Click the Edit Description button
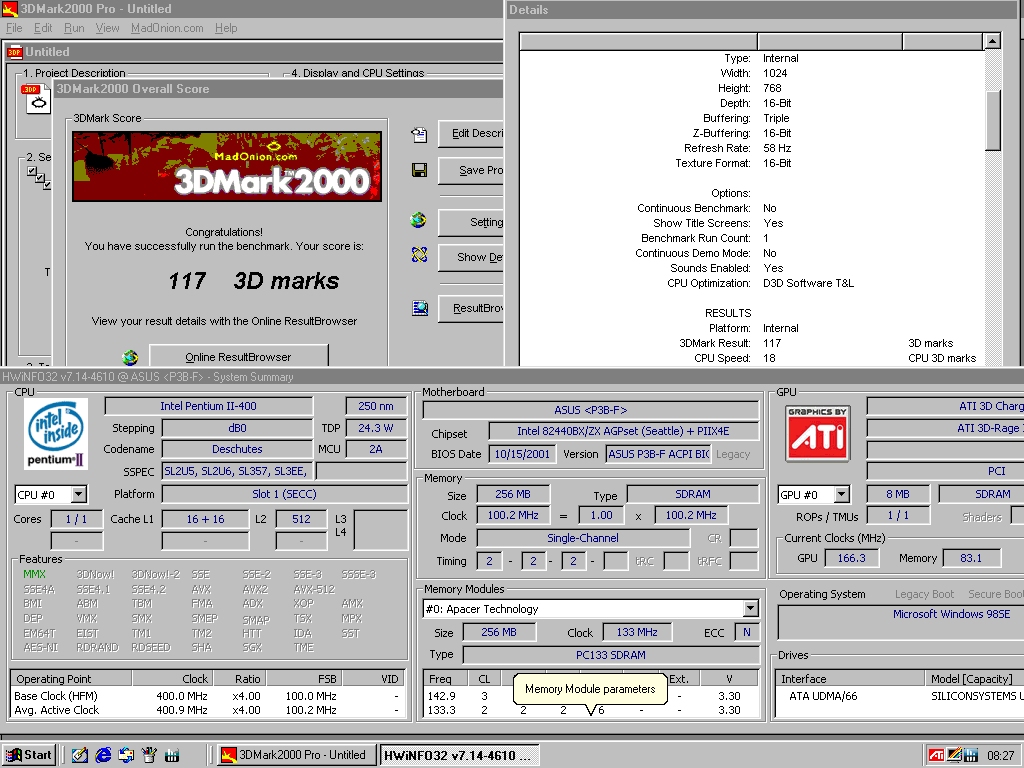The width and height of the screenshot is (1024, 768). click(x=471, y=134)
